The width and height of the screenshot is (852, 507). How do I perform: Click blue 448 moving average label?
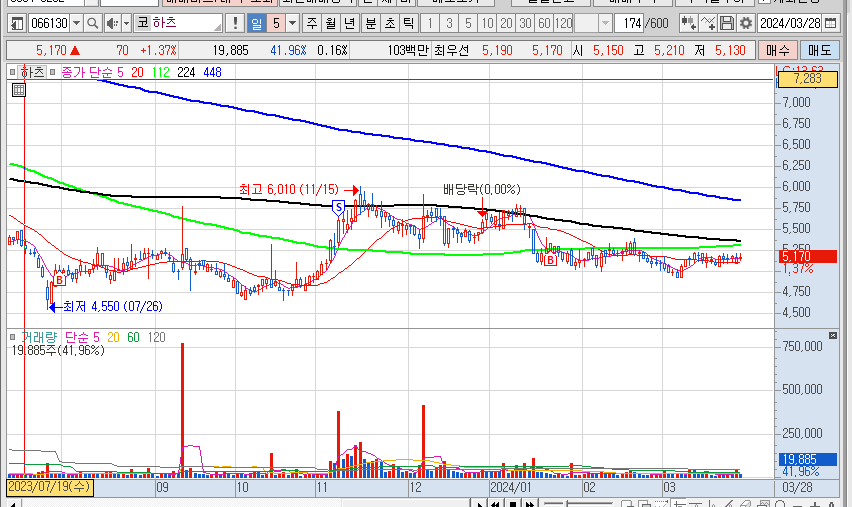point(212,72)
